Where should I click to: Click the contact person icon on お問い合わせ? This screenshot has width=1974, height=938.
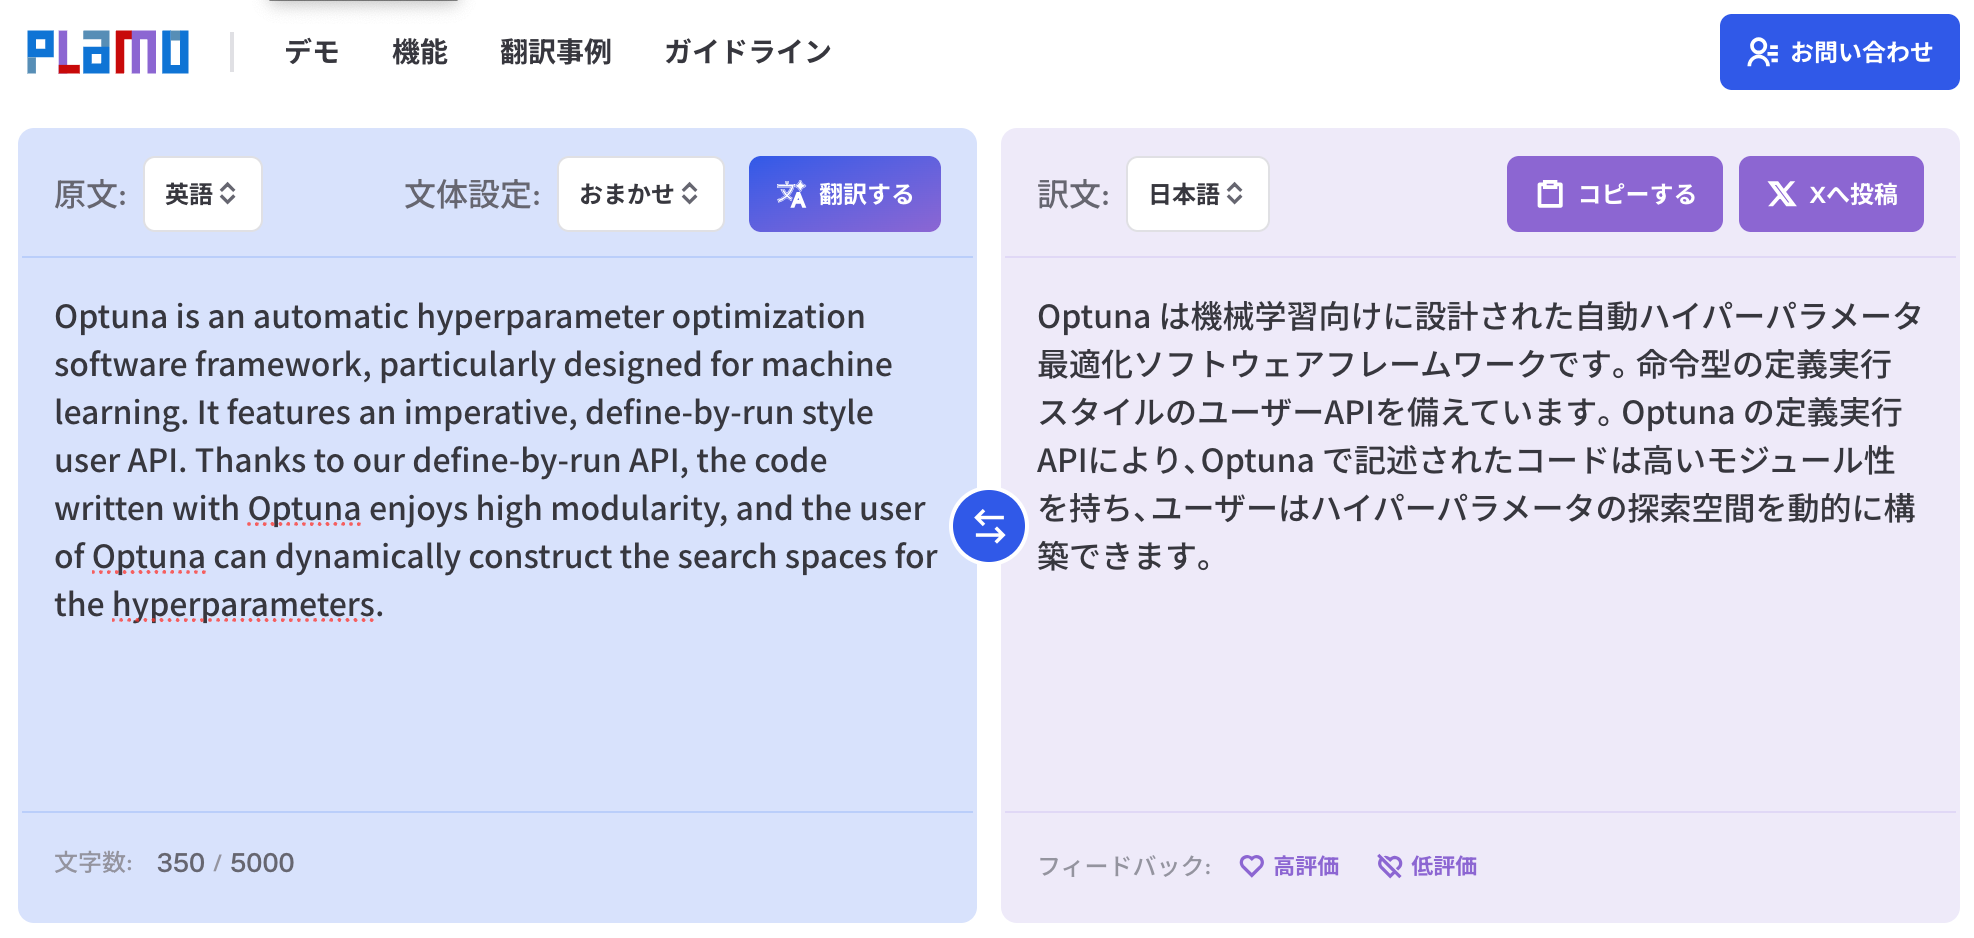tap(1761, 52)
